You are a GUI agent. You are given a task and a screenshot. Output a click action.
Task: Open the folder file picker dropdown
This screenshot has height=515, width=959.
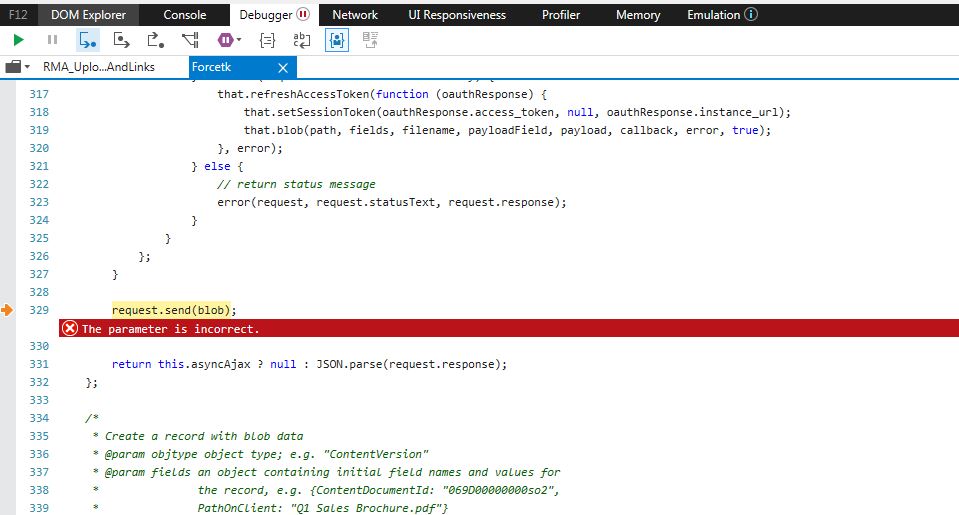pos(18,67)
